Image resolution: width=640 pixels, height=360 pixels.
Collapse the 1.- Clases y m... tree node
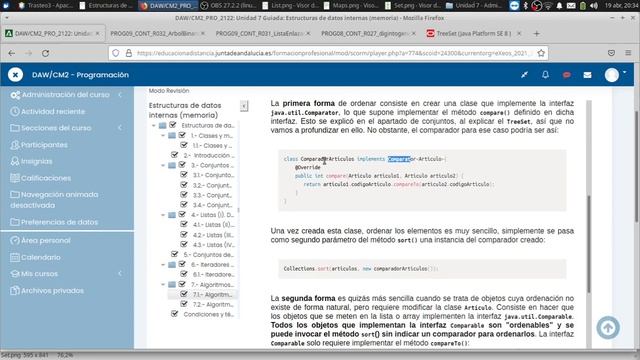(163, 136)
